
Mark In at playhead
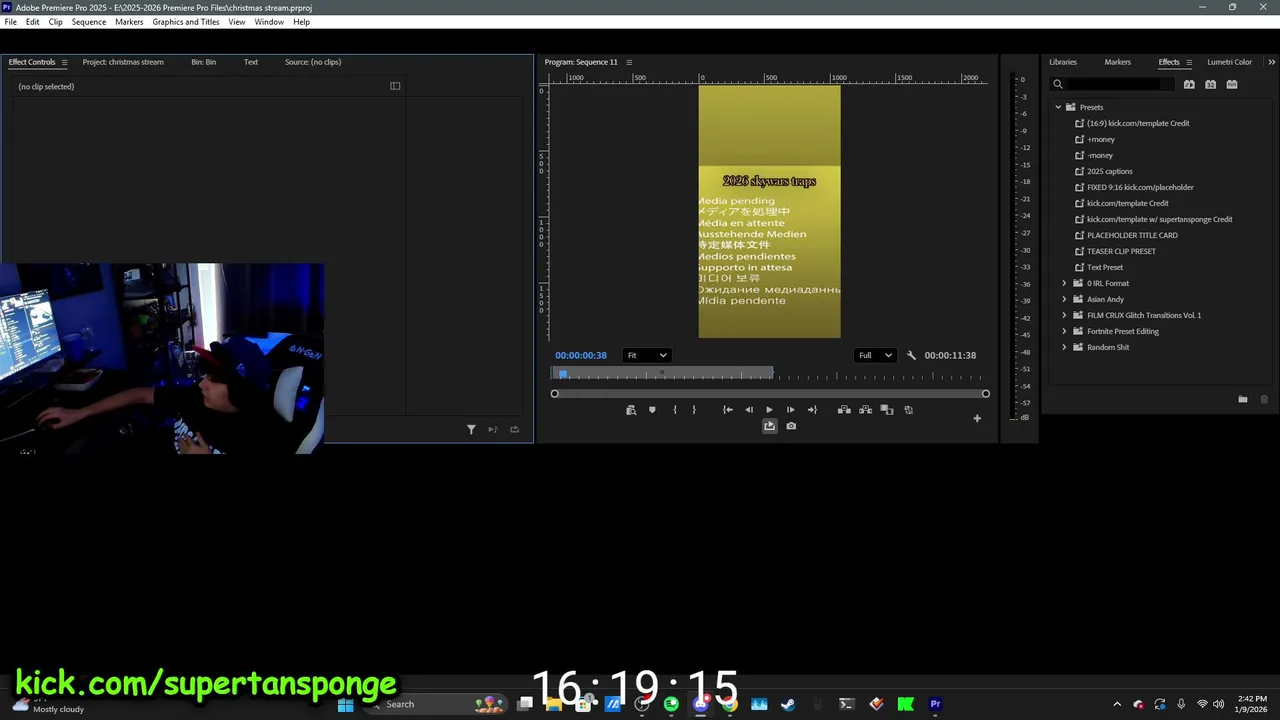coord(675,410)
